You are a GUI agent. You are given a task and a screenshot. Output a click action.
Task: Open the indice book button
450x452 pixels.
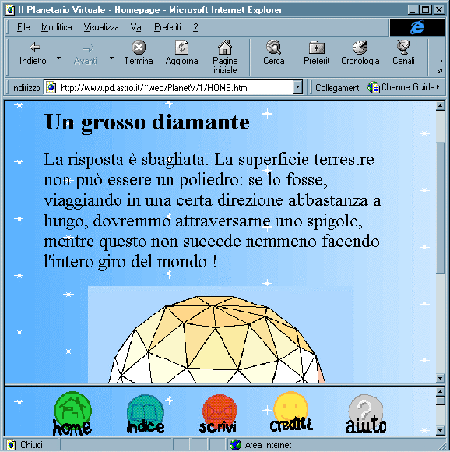pyautogui.click(x=145, y=414)
